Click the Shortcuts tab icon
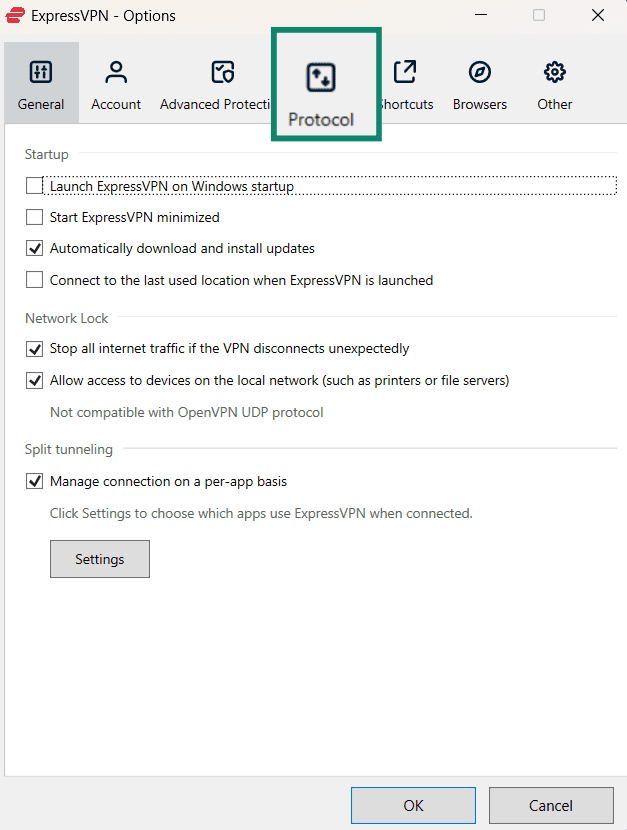The image size is (627, 830). point(405,72)
